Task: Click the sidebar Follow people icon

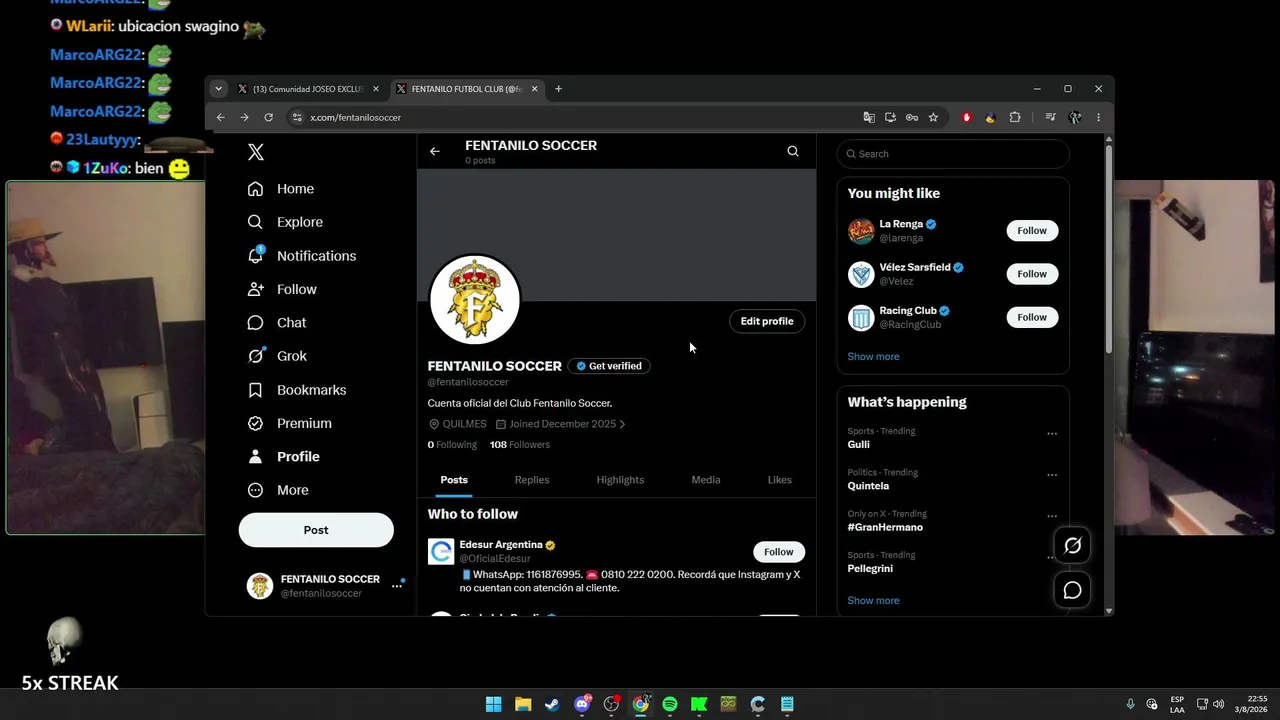Action: tap(256, 289)
